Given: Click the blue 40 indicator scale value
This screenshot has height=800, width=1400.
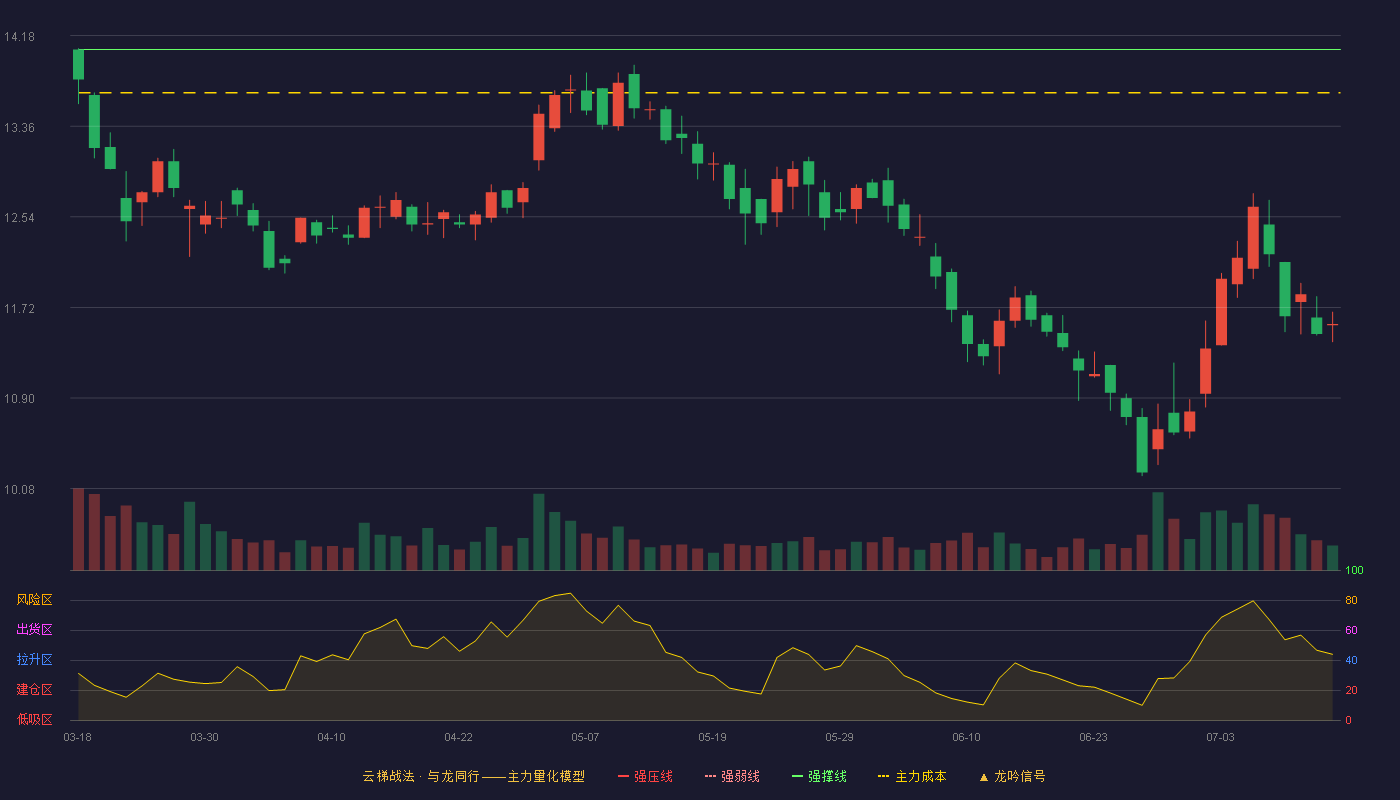Looking at the screenshot, I should [x=1351, y=660].
